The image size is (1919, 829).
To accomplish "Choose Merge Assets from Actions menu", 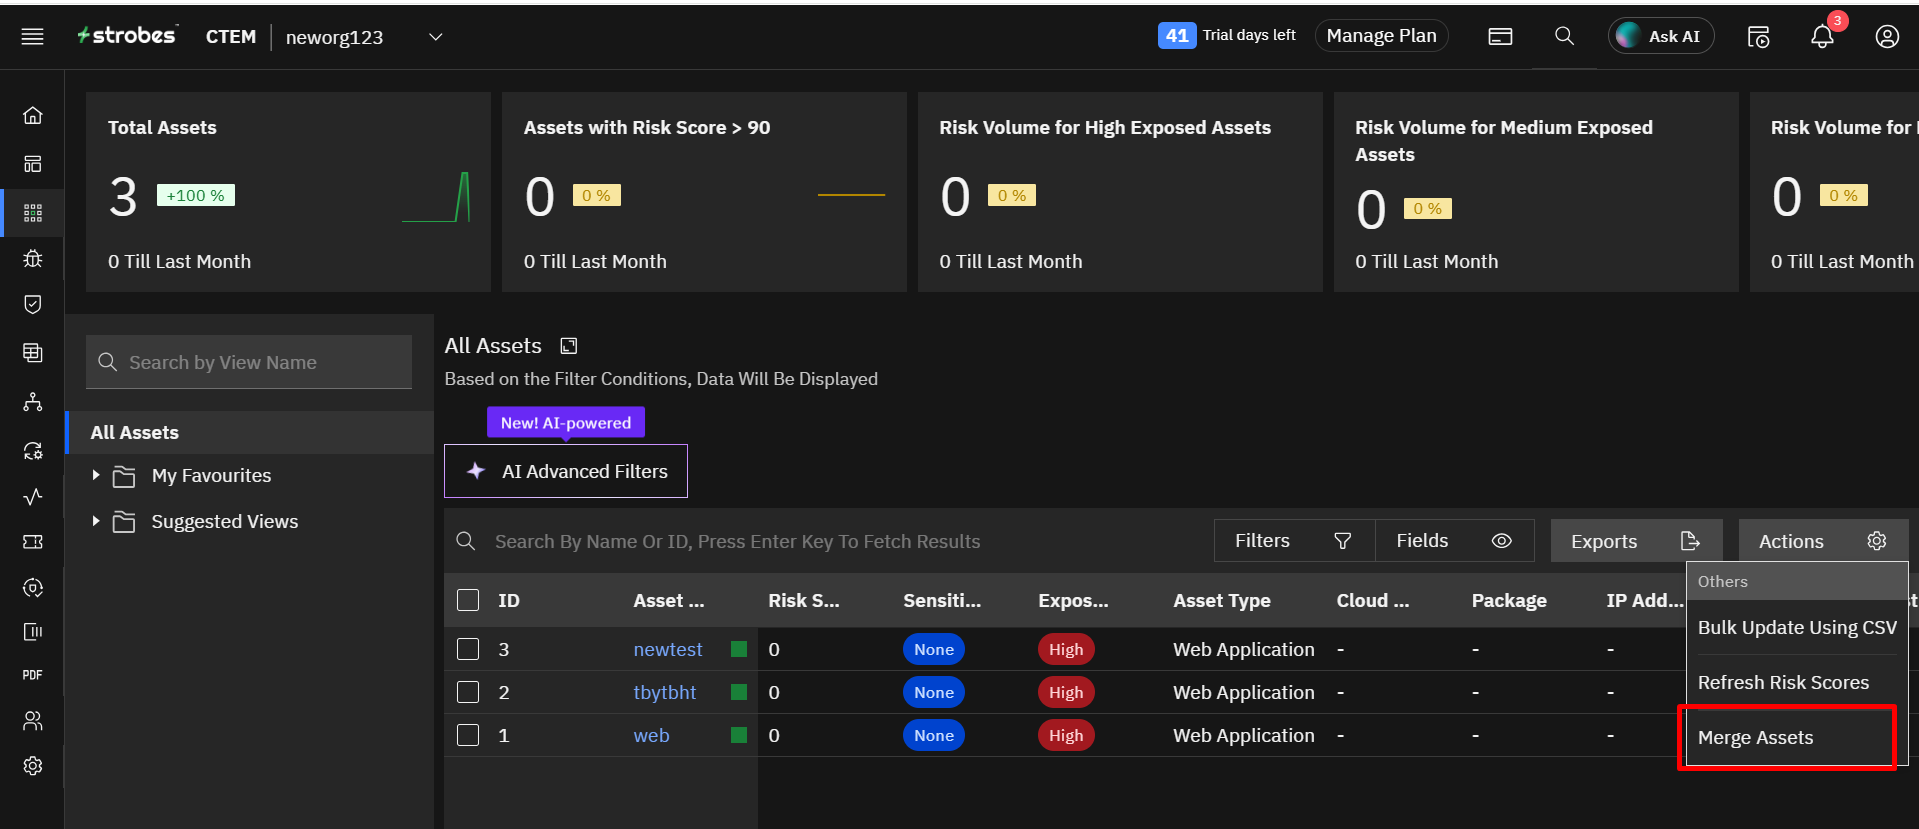I will coord(1755,738).
